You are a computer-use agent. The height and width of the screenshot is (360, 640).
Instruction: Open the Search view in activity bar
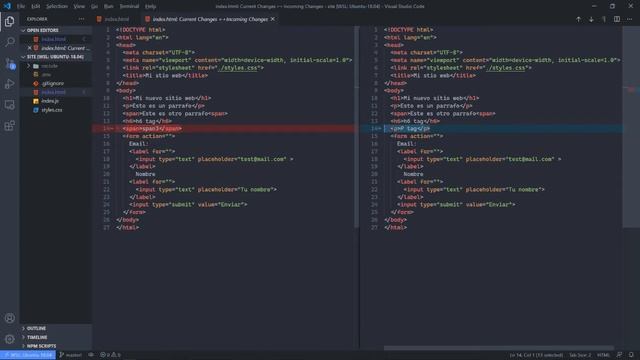click(x=9, y=42)
